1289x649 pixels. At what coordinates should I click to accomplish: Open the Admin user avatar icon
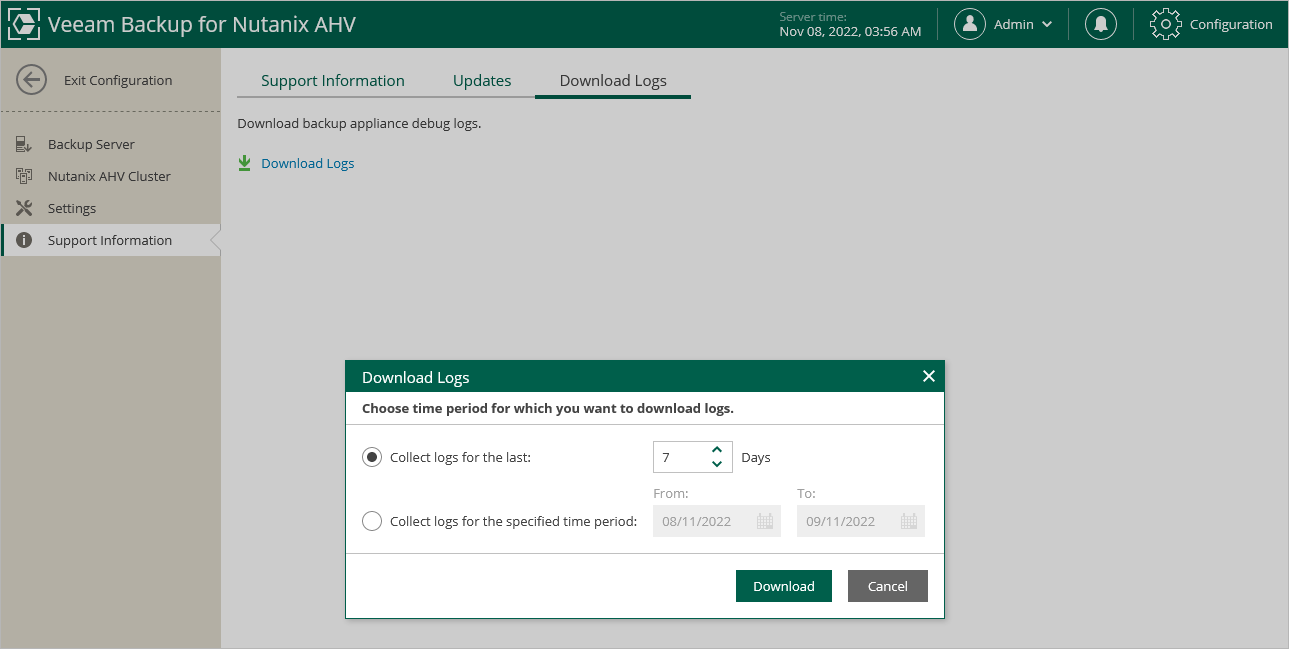970,24
